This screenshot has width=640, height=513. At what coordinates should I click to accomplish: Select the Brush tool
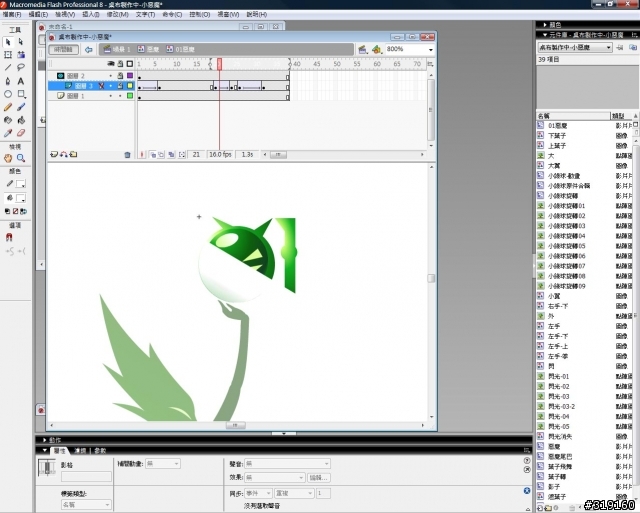point(21,107)
